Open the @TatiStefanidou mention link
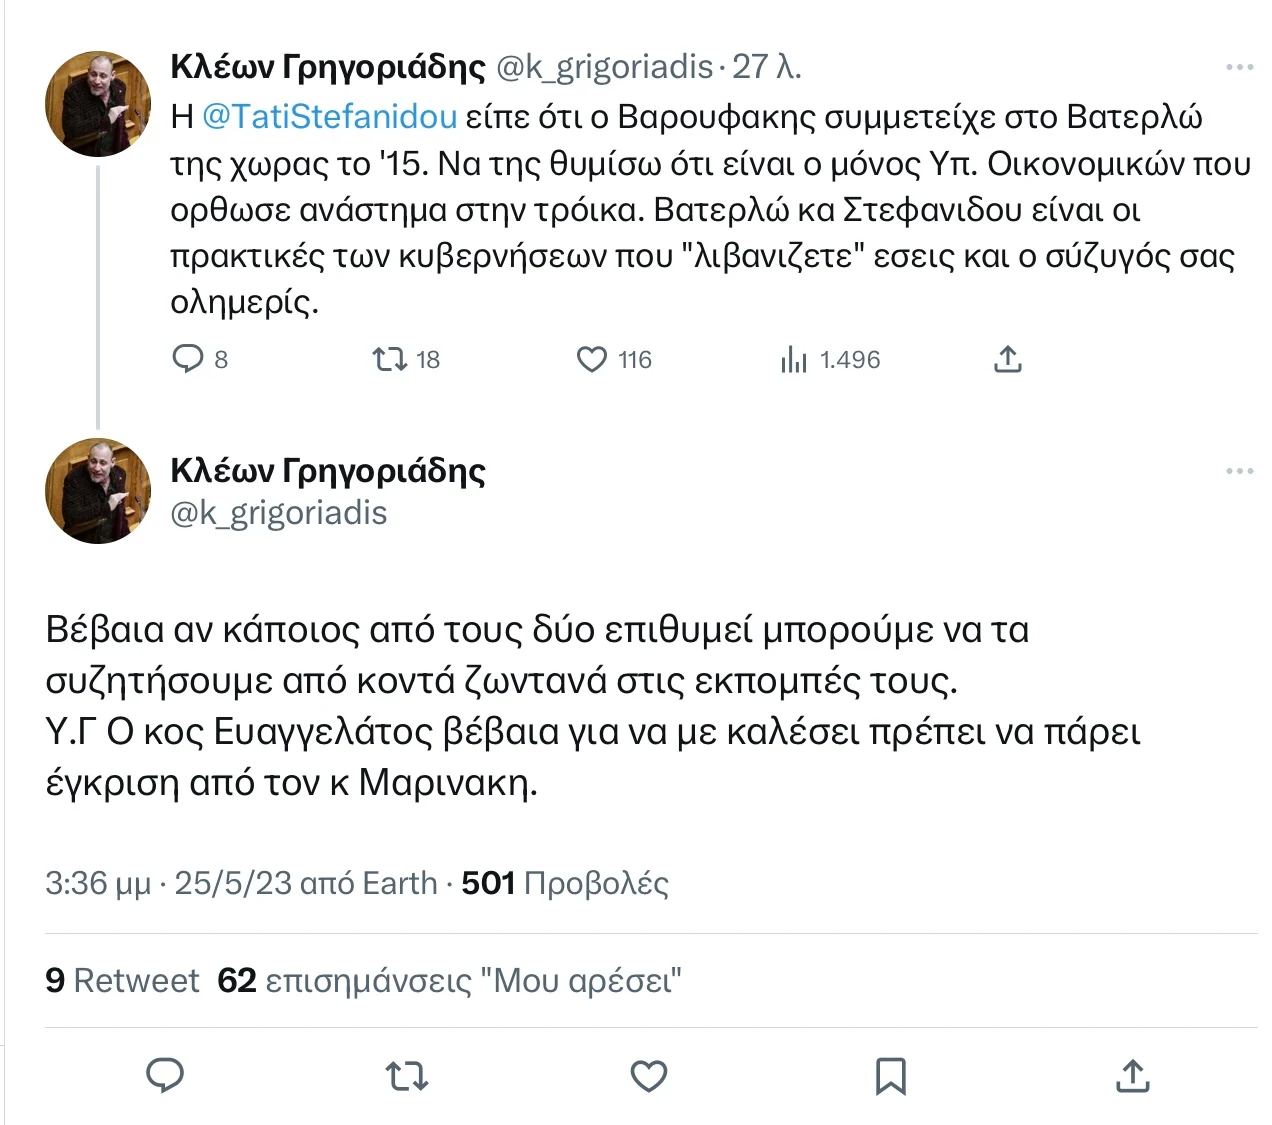The height and width of the screenshot is (1125, 1272). pos(330,117)
